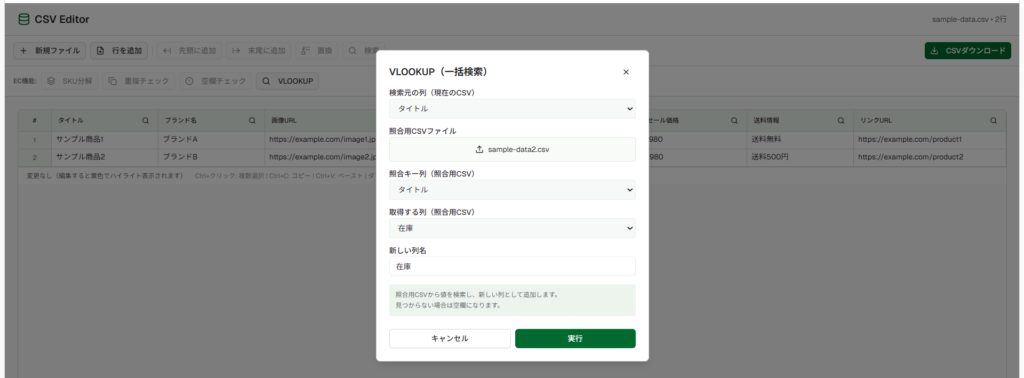
Task: Click search icon in ブランド名 column header
Action: coord(252,121)
